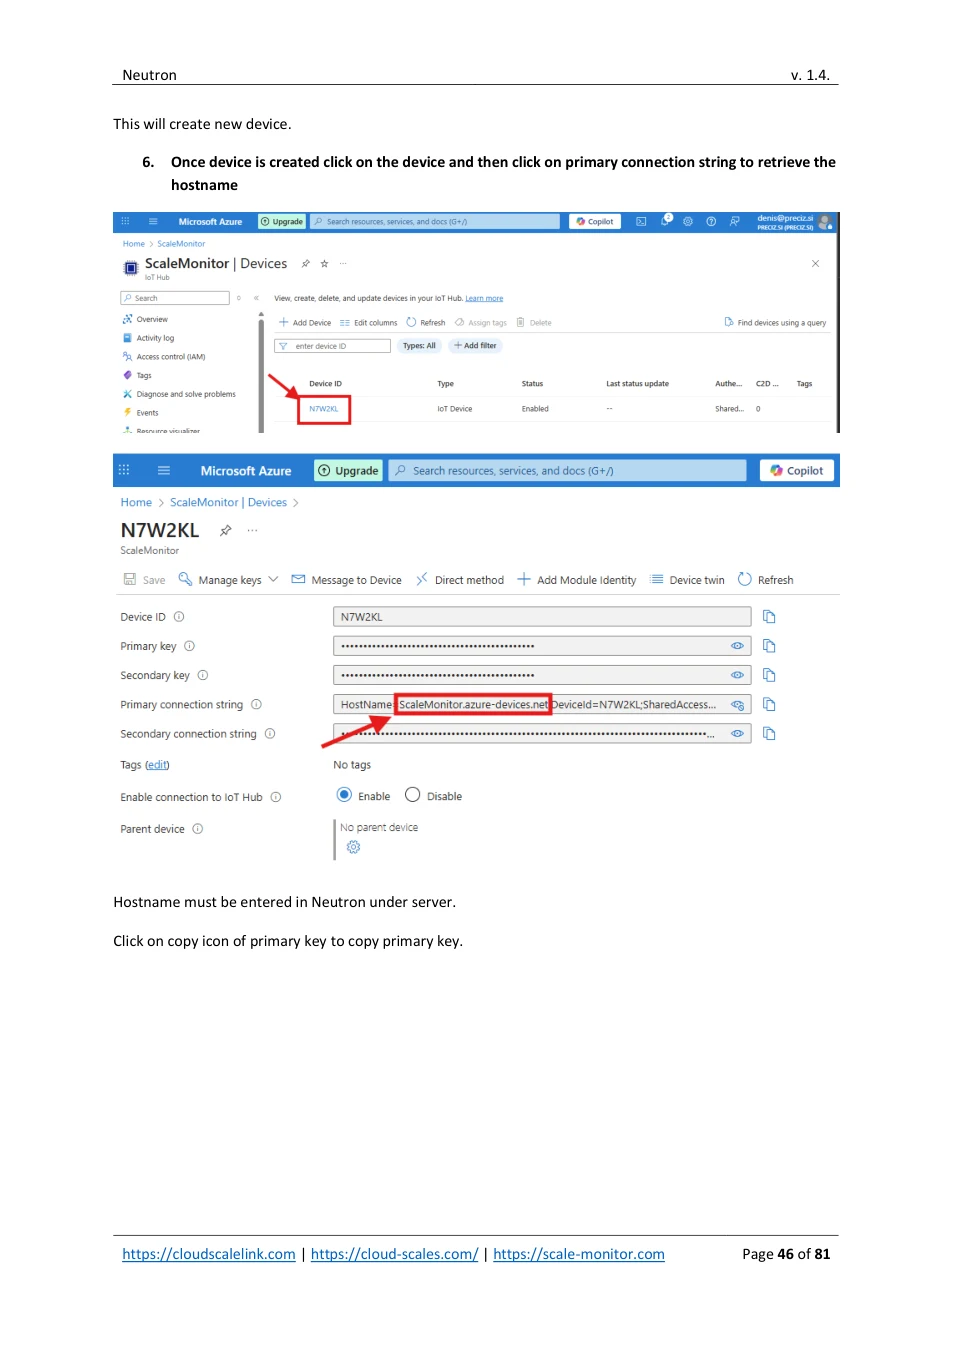
Task: Expand the Manage keys dropdown
Action: (x=229, y=580)
